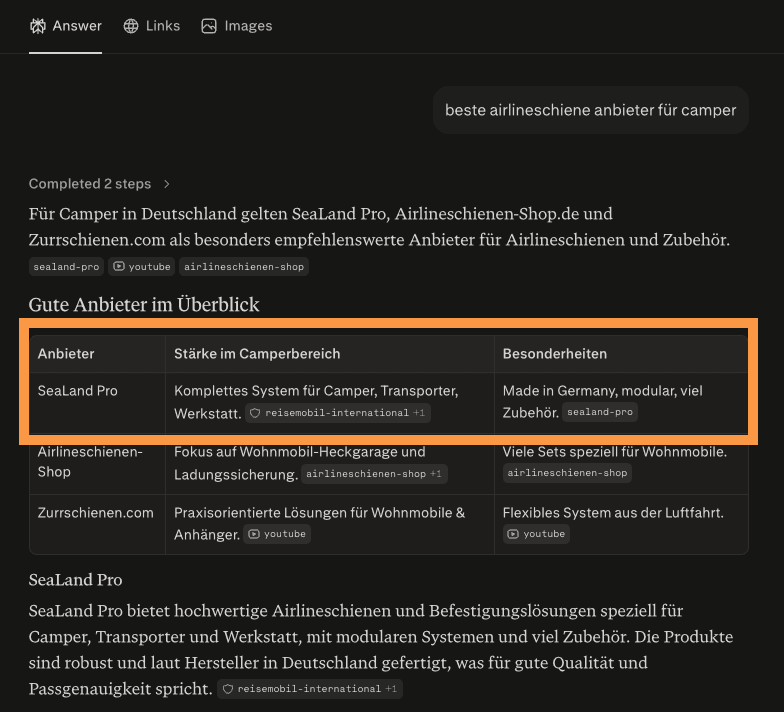
Task: Click the 'Praxisorientierte Lösungen für Wohnmobile & Anhänger.' cell text
Action: tap(320, 524)
